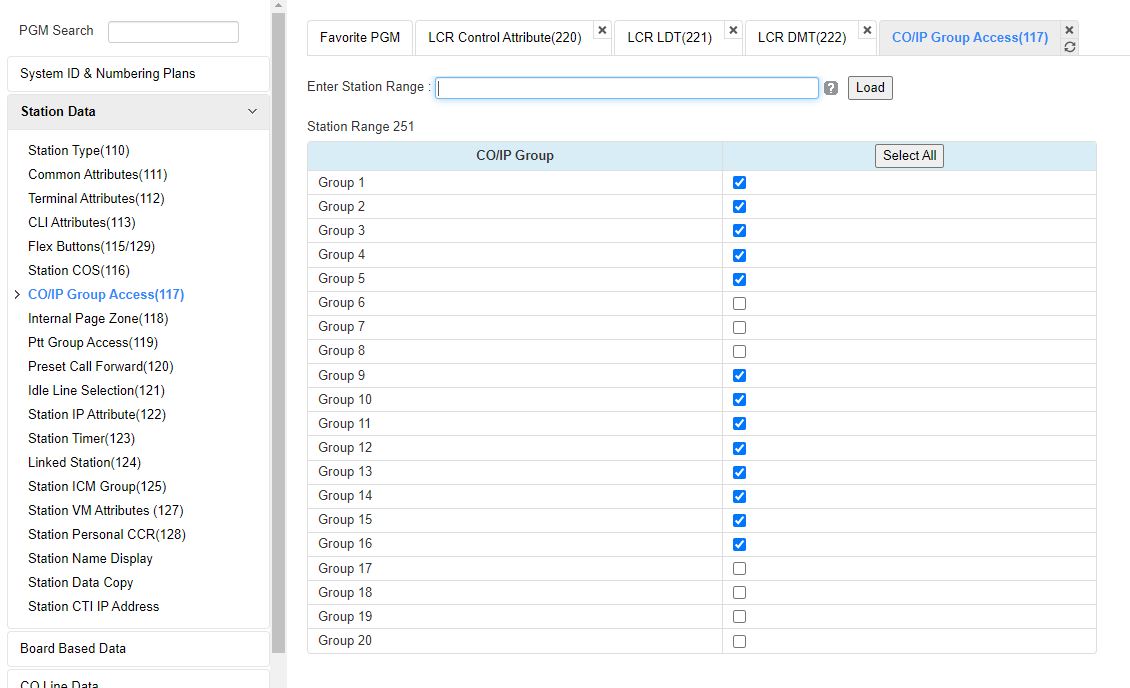Click the left panel vertical scrollbar
1130x688 pixels.
pos(278,300)
